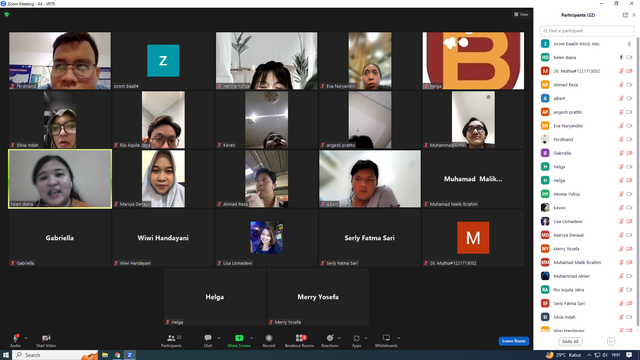The image size is (640, 360).
Task: Click Ferdinand's video tile
Action: tap(60, 61)
